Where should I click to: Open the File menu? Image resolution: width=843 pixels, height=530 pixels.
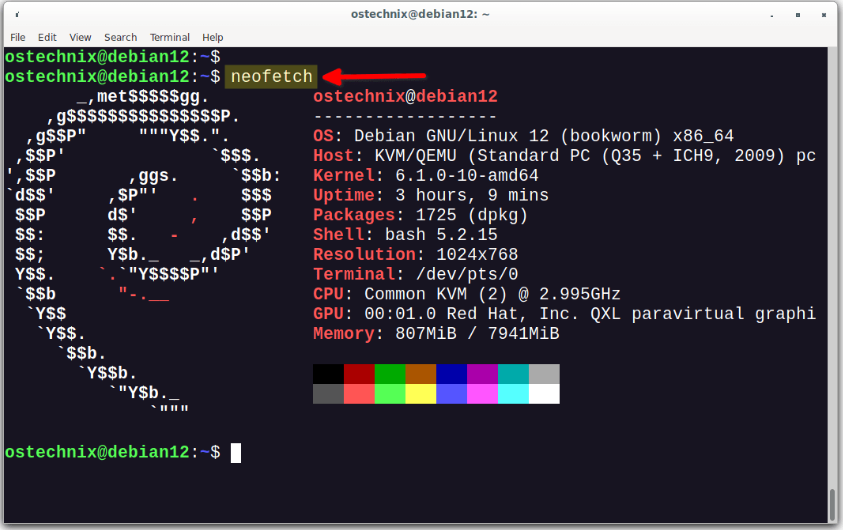point(18,37)
